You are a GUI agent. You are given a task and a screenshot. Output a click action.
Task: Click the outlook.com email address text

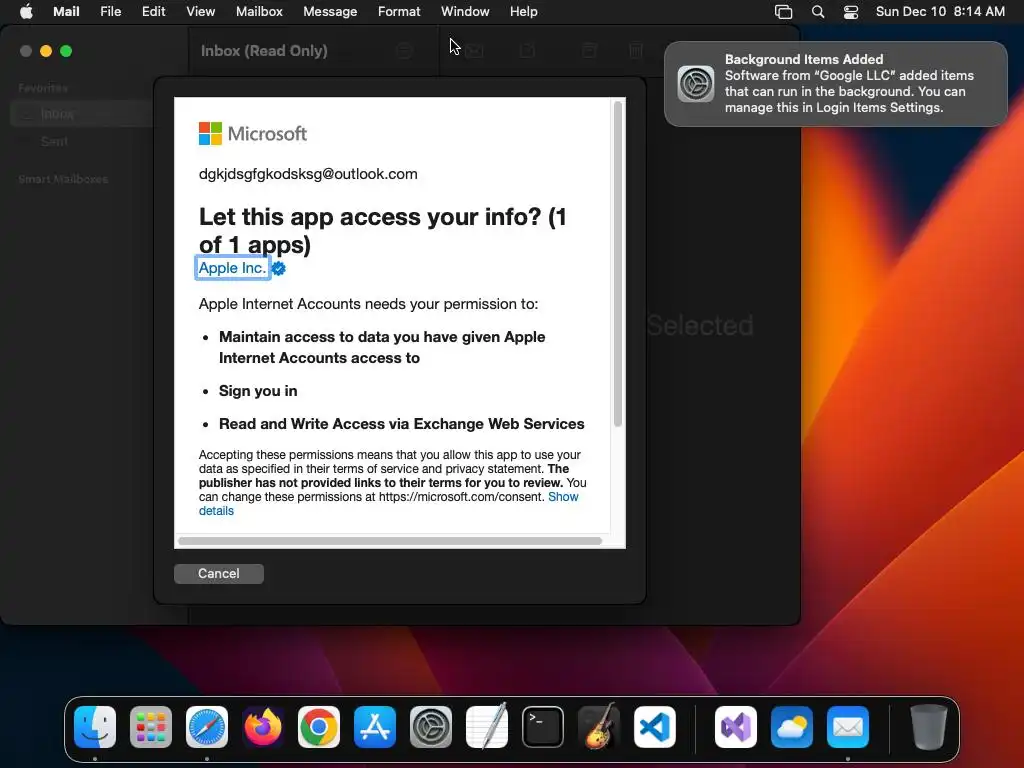pyautogui.click(x=308, y=174)
